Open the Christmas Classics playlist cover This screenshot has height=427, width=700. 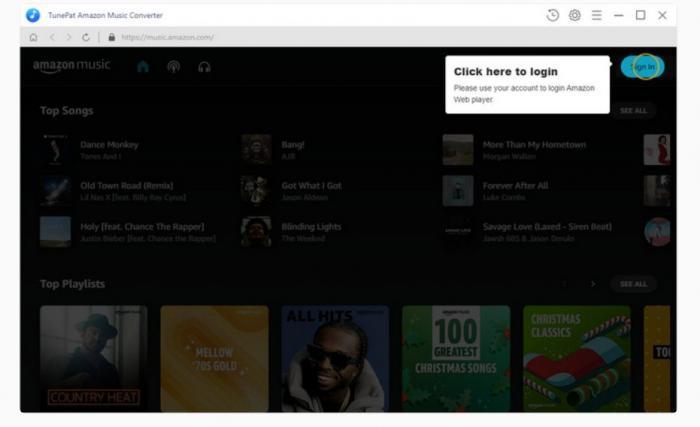point(577,359)
